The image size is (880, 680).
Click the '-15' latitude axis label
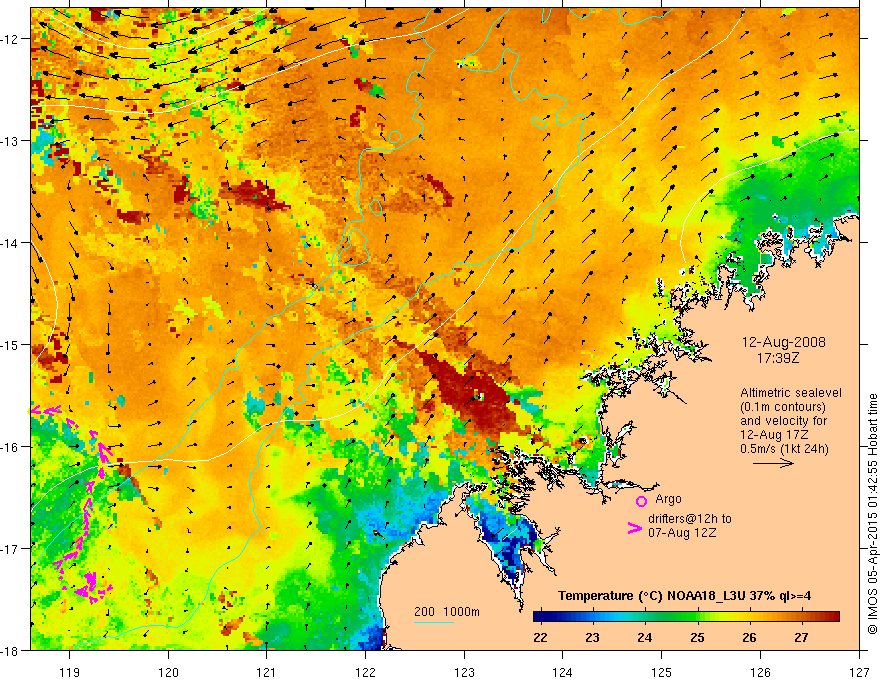click(10, 344)
